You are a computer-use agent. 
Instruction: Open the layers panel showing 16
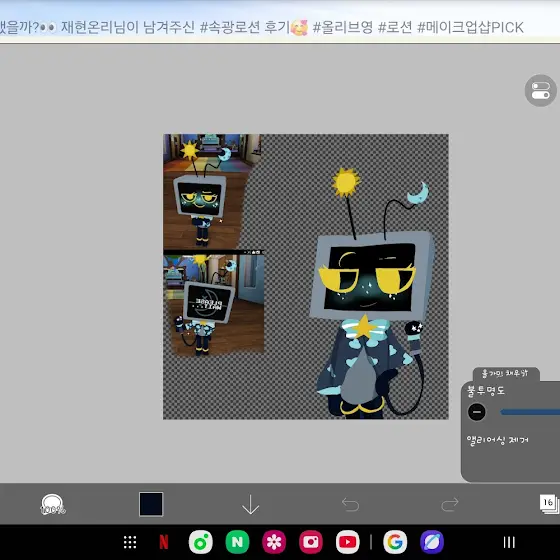549,504
